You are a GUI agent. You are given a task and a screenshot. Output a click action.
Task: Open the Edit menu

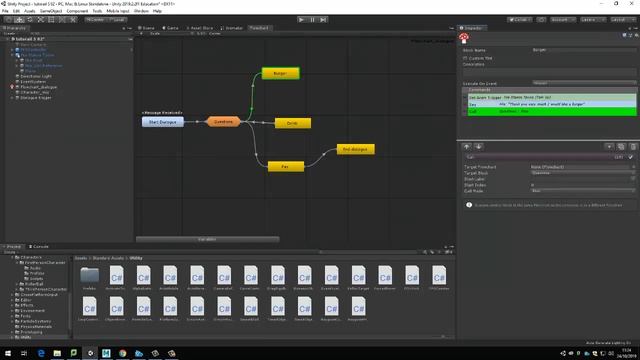16,11
